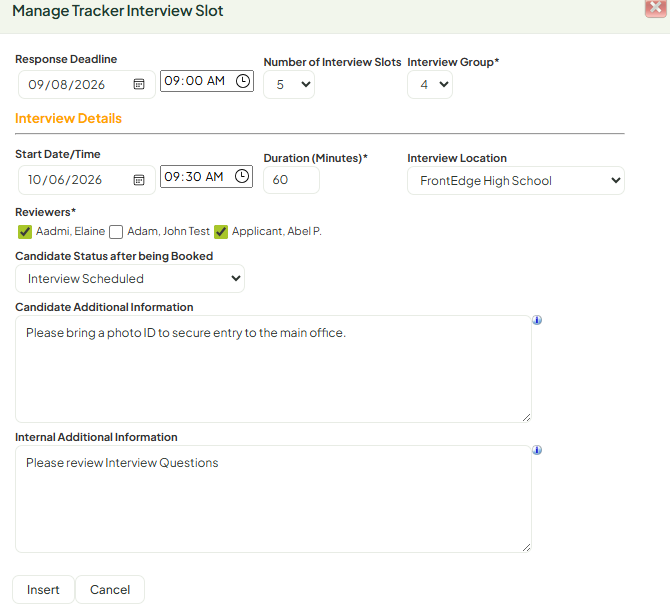This screenshot has width=670, height=604.
Task: Click the Start Date/Time label
Action: coord(58,154)
